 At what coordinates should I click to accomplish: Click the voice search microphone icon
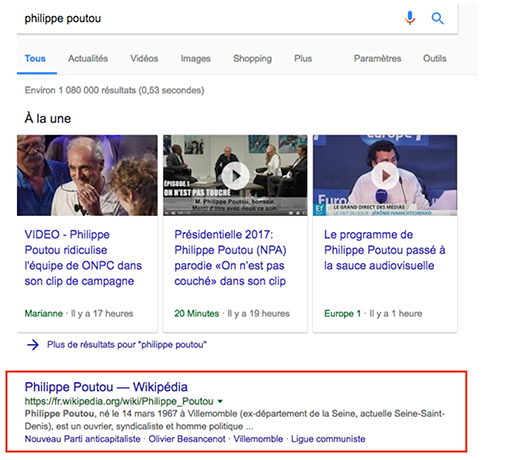(x=410, y=18)
